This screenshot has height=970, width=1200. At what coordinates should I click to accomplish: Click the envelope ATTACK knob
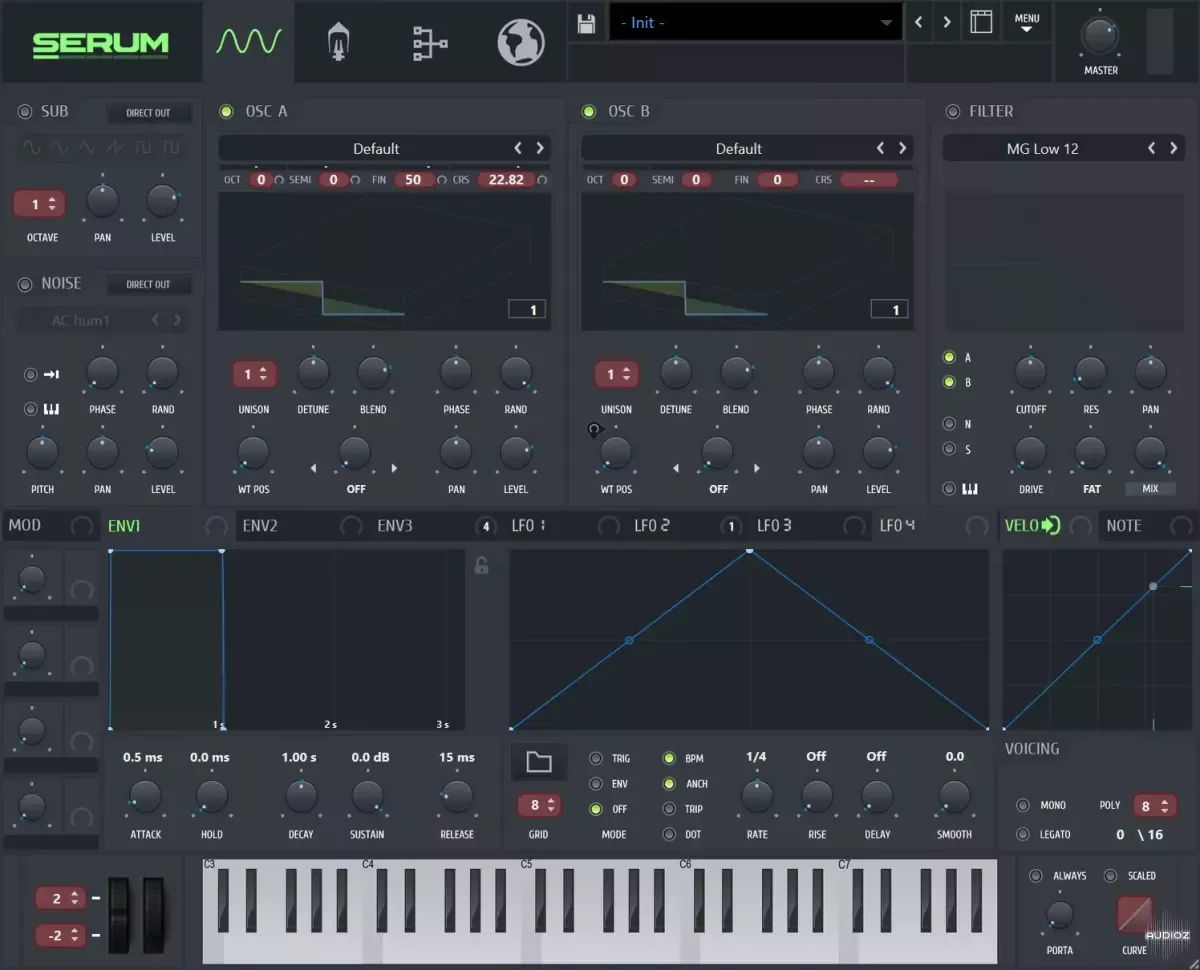pyautogui.click(x=145, y=797)
